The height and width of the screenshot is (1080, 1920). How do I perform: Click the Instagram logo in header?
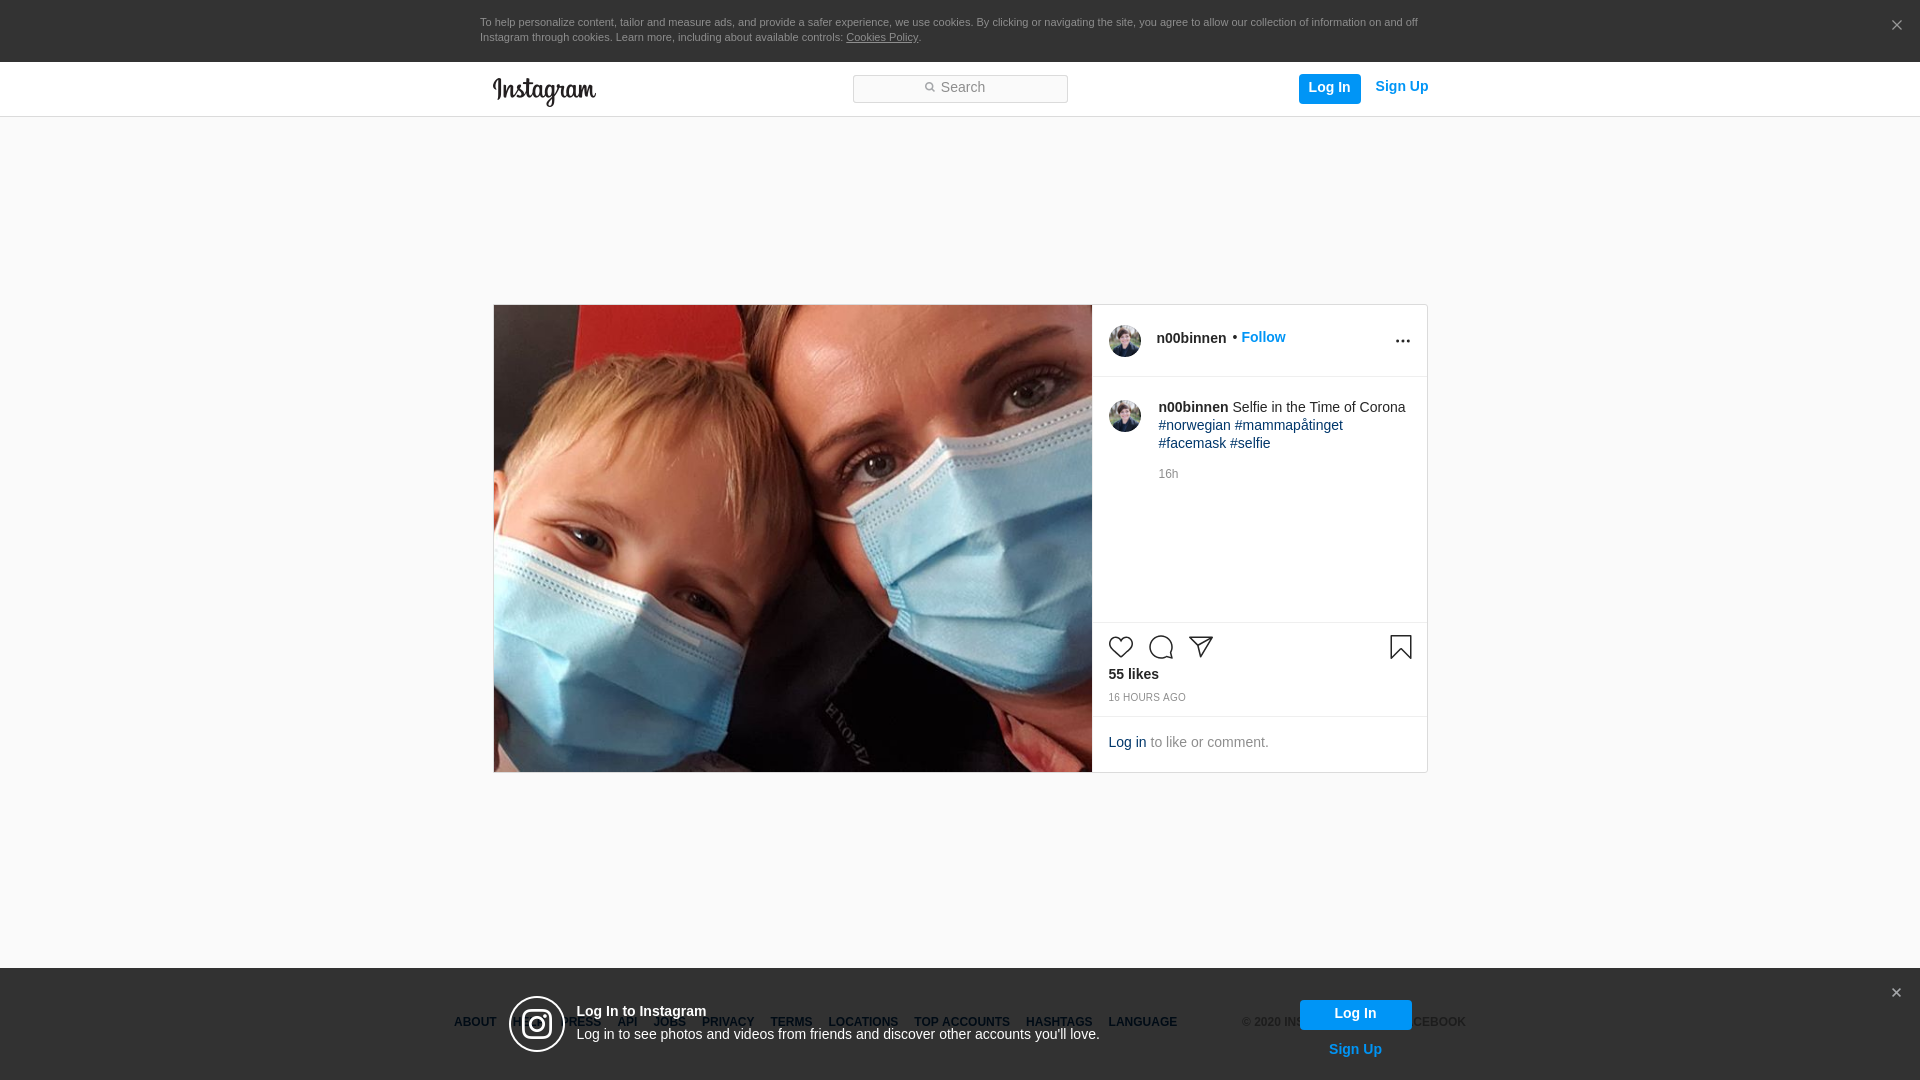coord(544,91)
